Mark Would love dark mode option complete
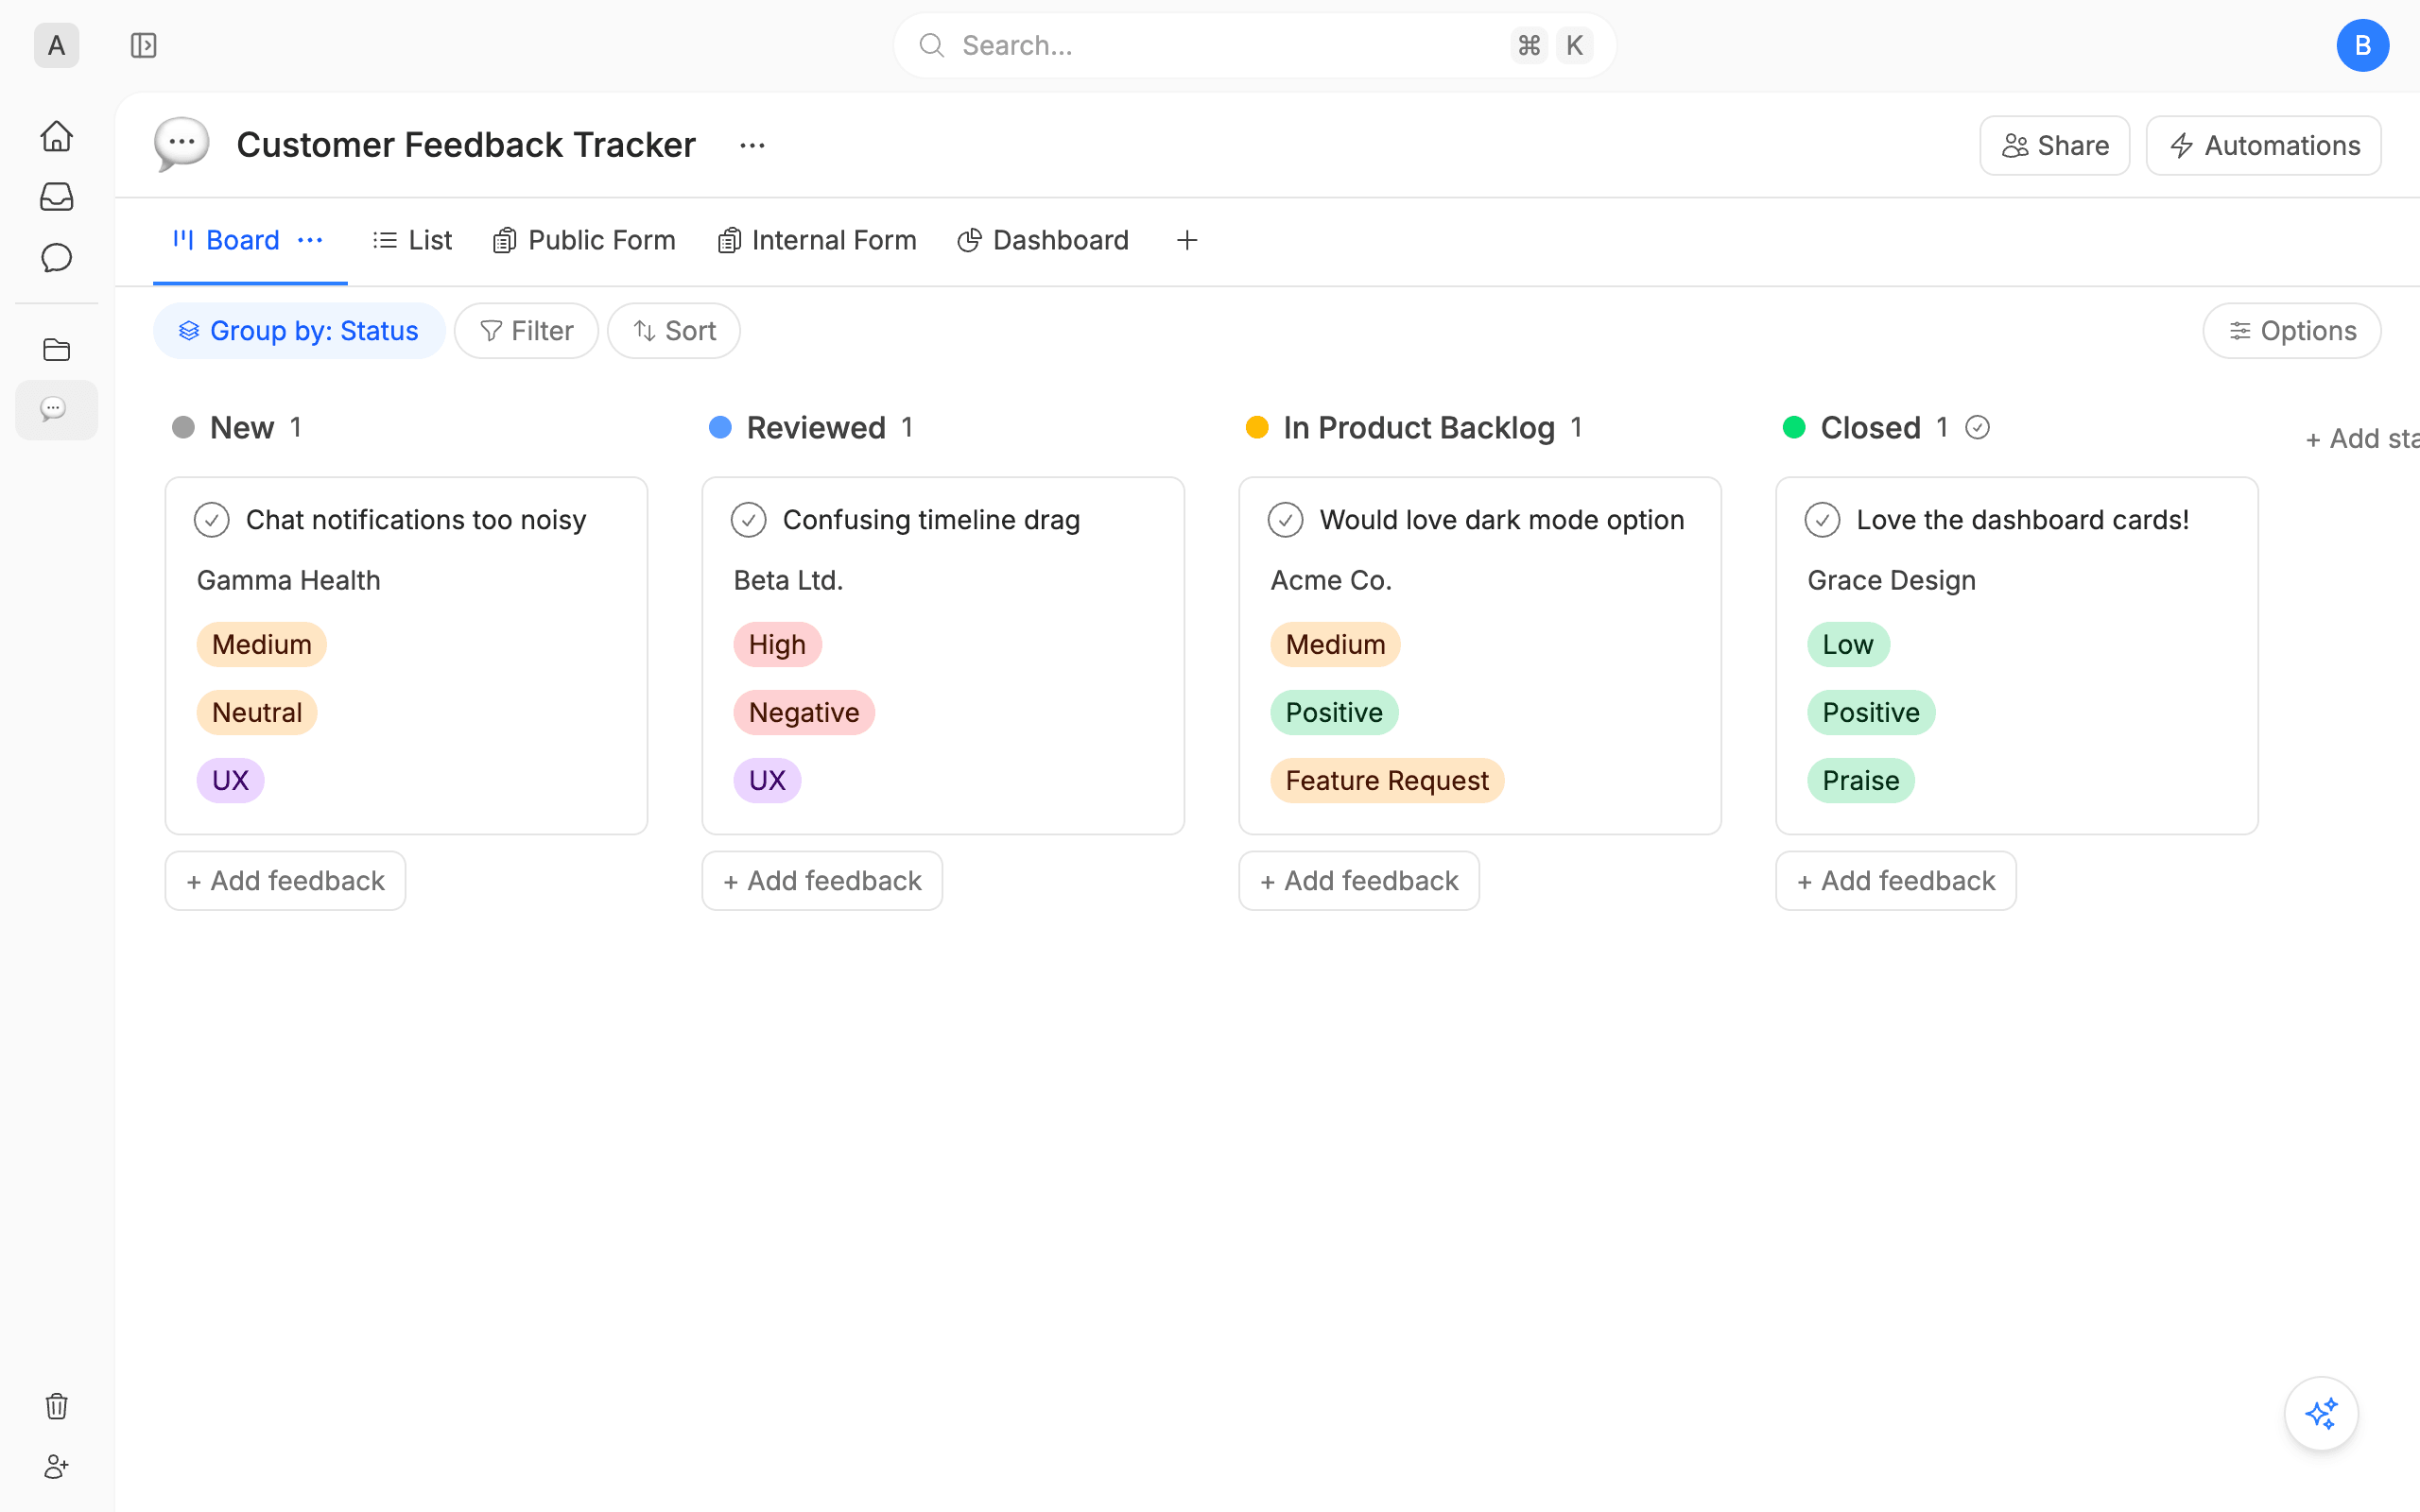Viewport: 2420px width, 1512px height. coord(1286,520)
